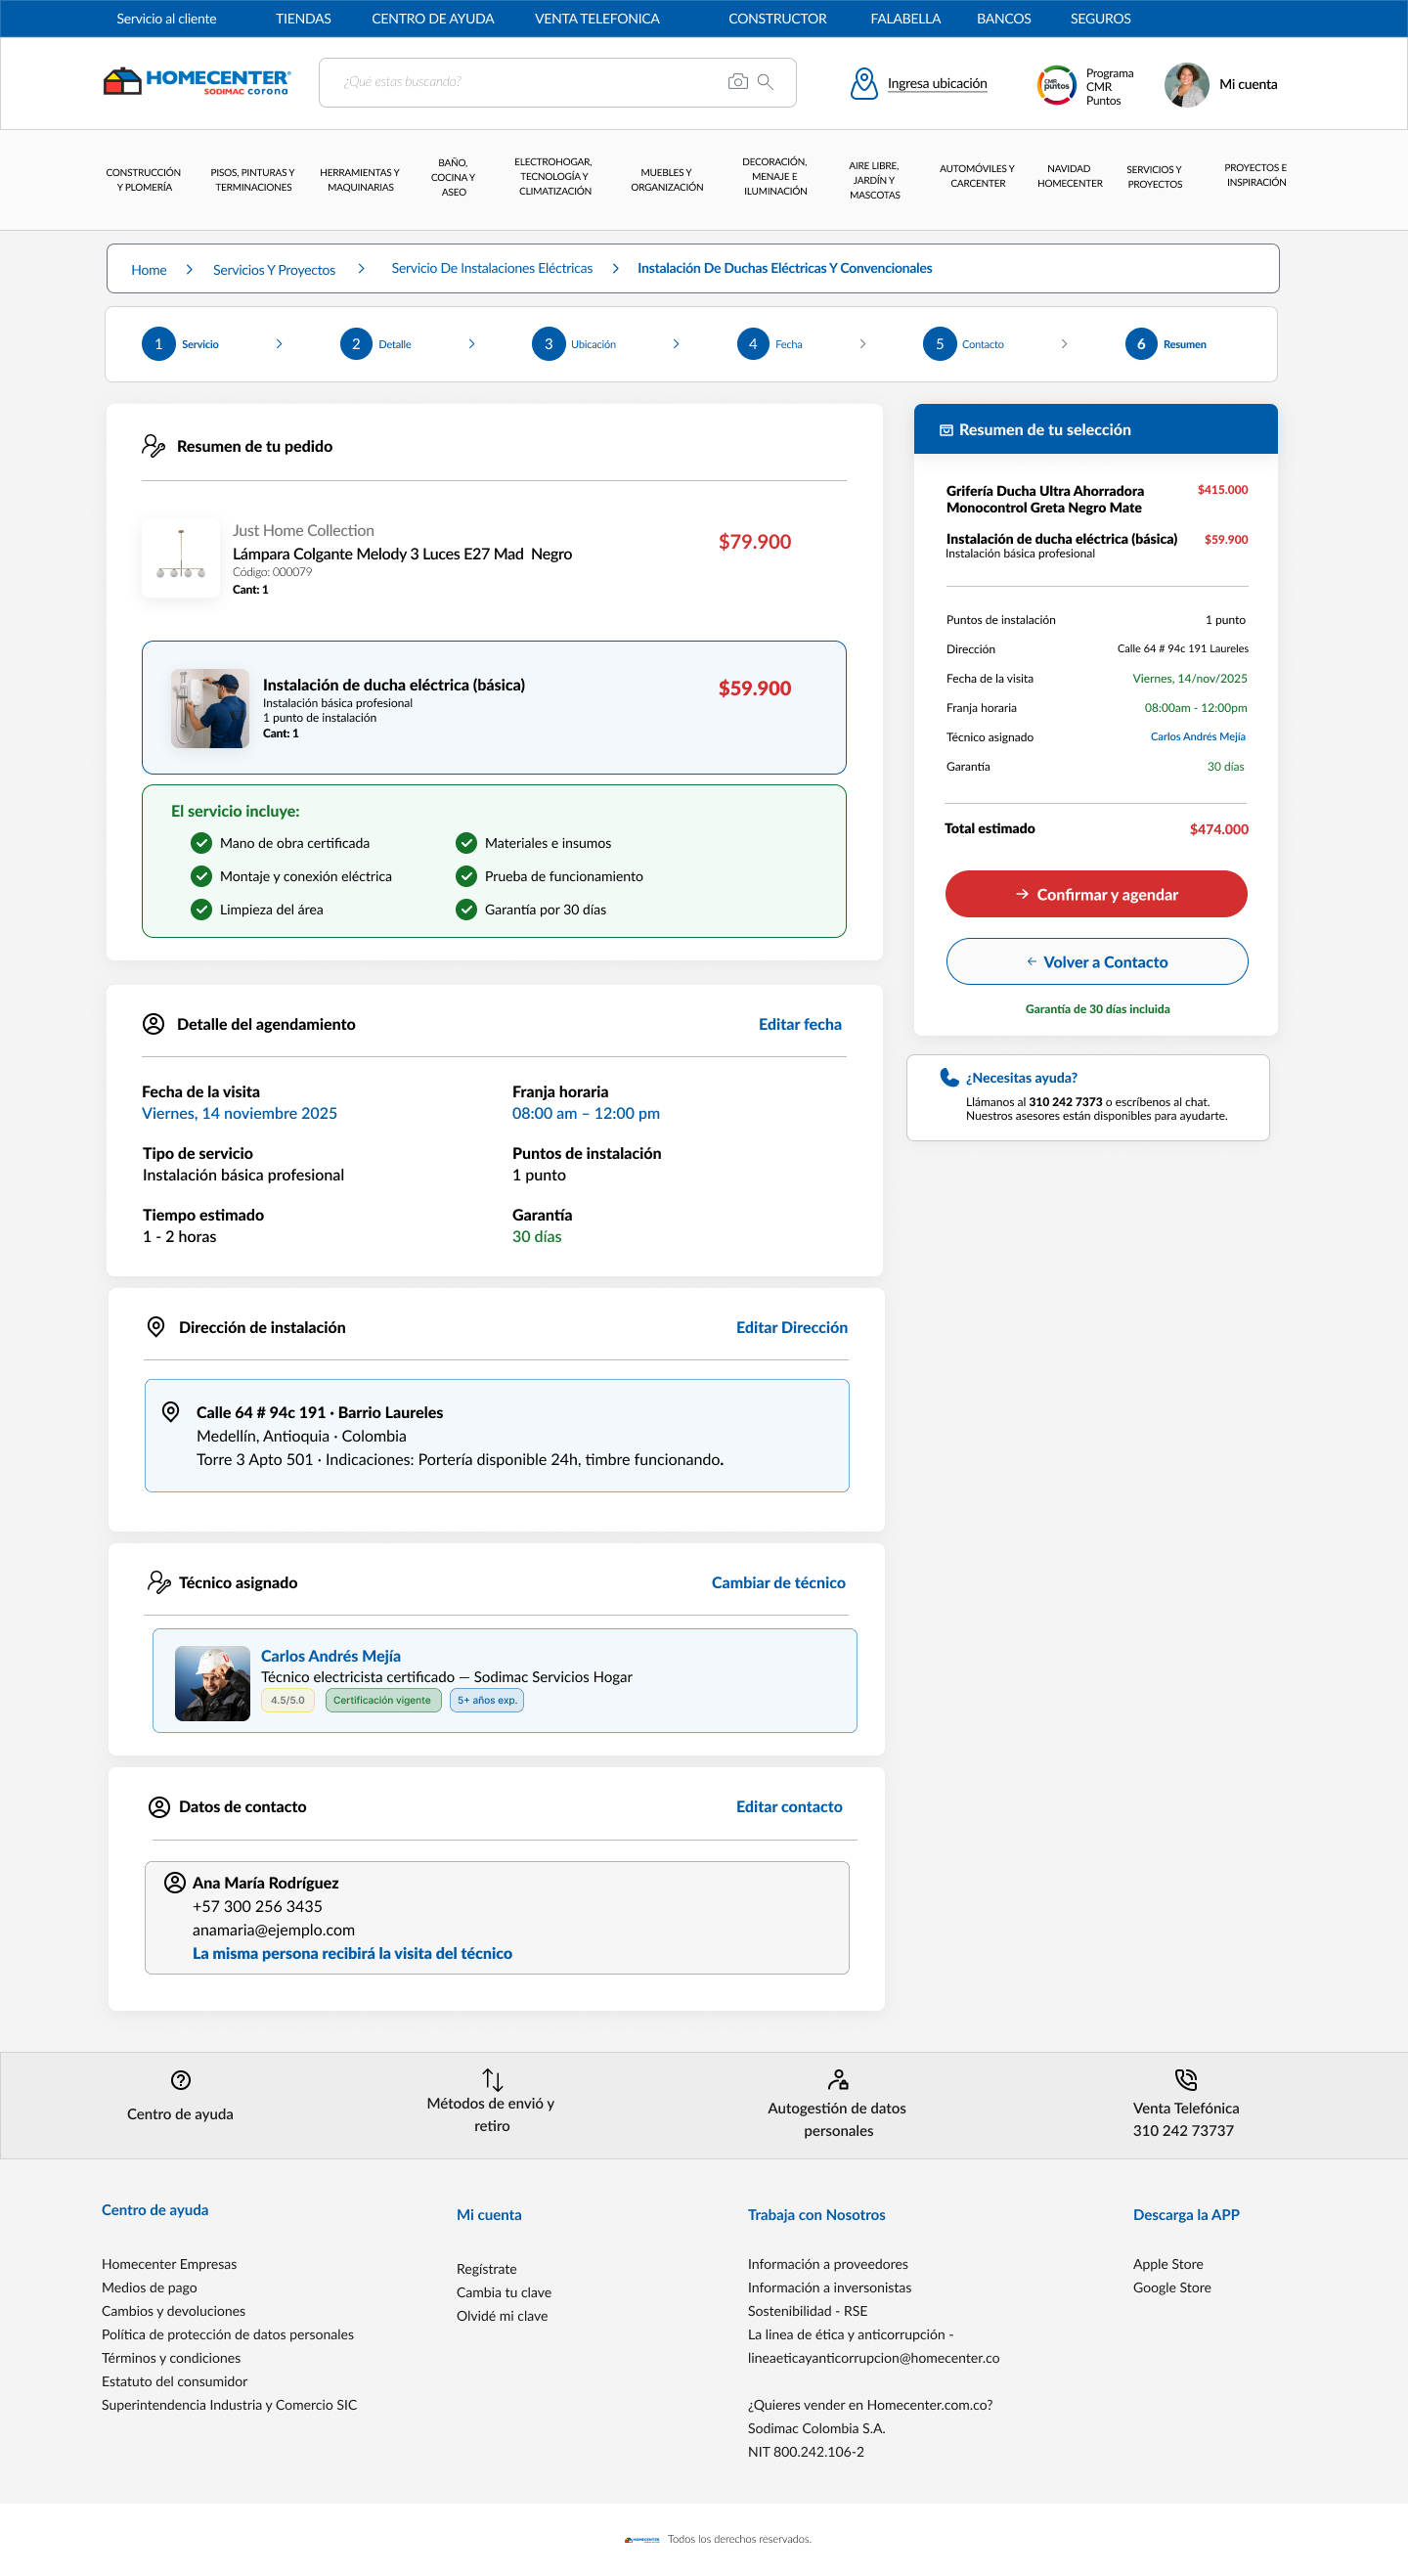Click the 4.5/5.0 rating badge

[x=288, y=1700]
